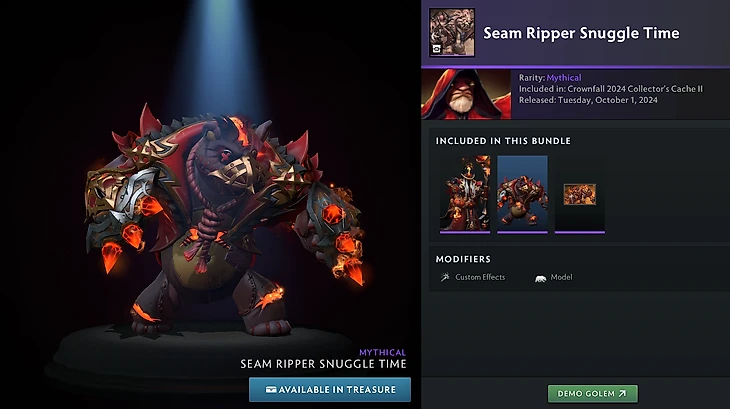Click the Custom Effects label
Viewport: 730px width, 409px height.
point(480,277)
